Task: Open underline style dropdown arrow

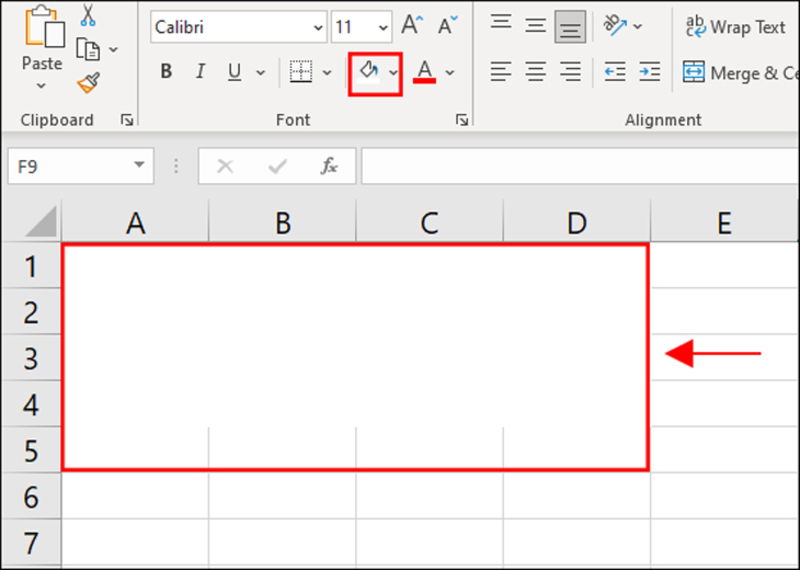Action: 261,72
